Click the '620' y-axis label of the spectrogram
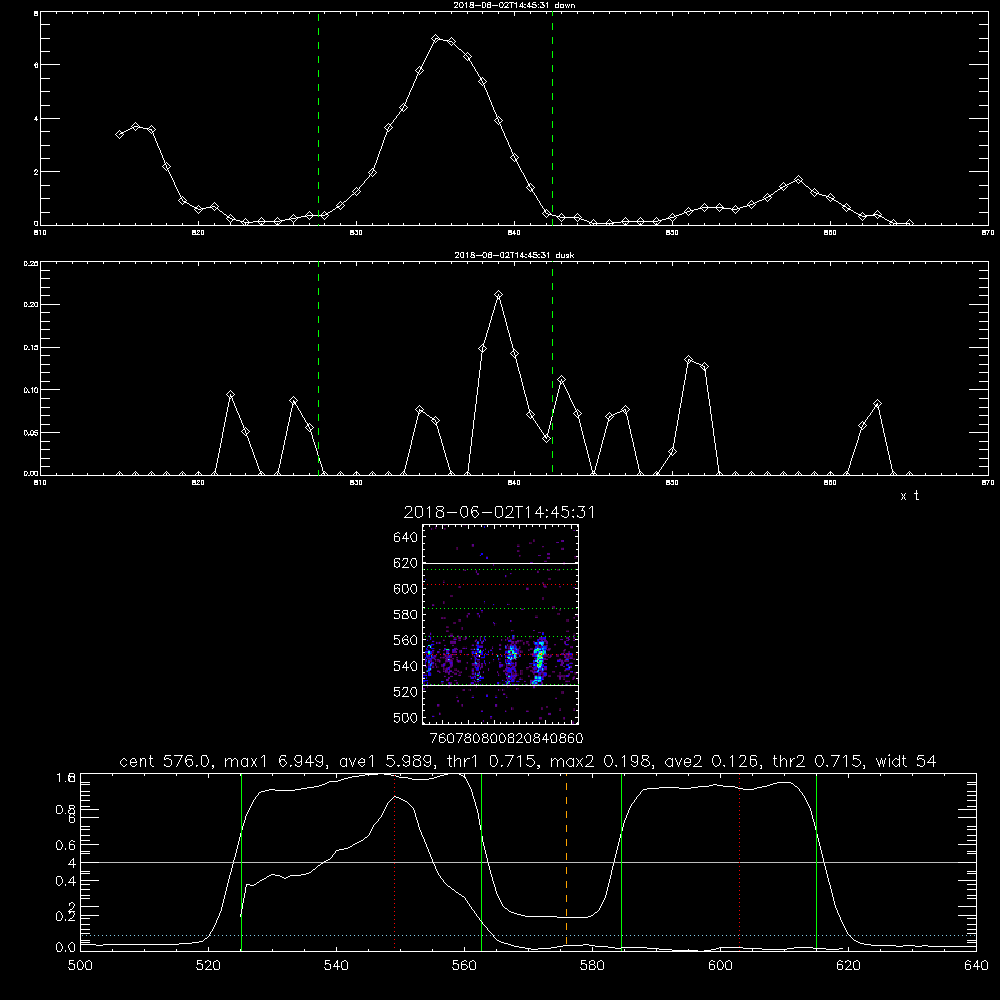 click(x=406, y=563)
